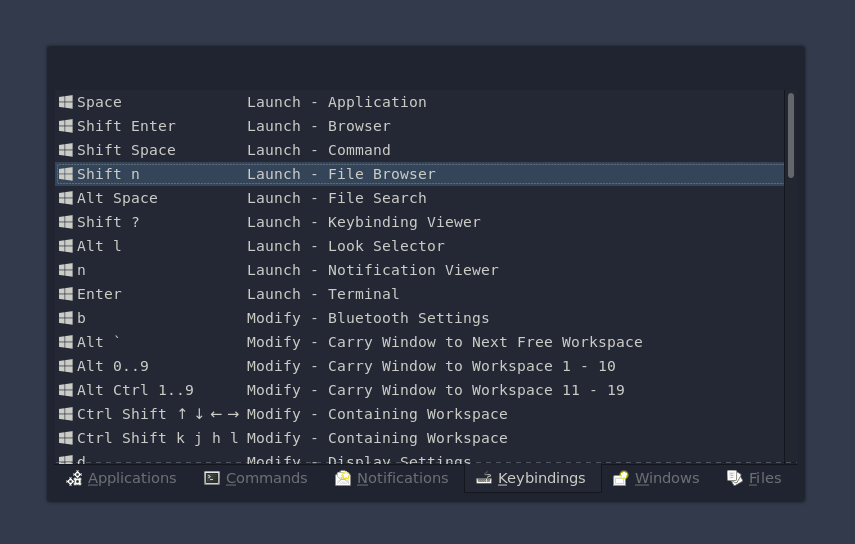Click the Super key icon beside Enter
Screen dimensions: 855x544
66,294
